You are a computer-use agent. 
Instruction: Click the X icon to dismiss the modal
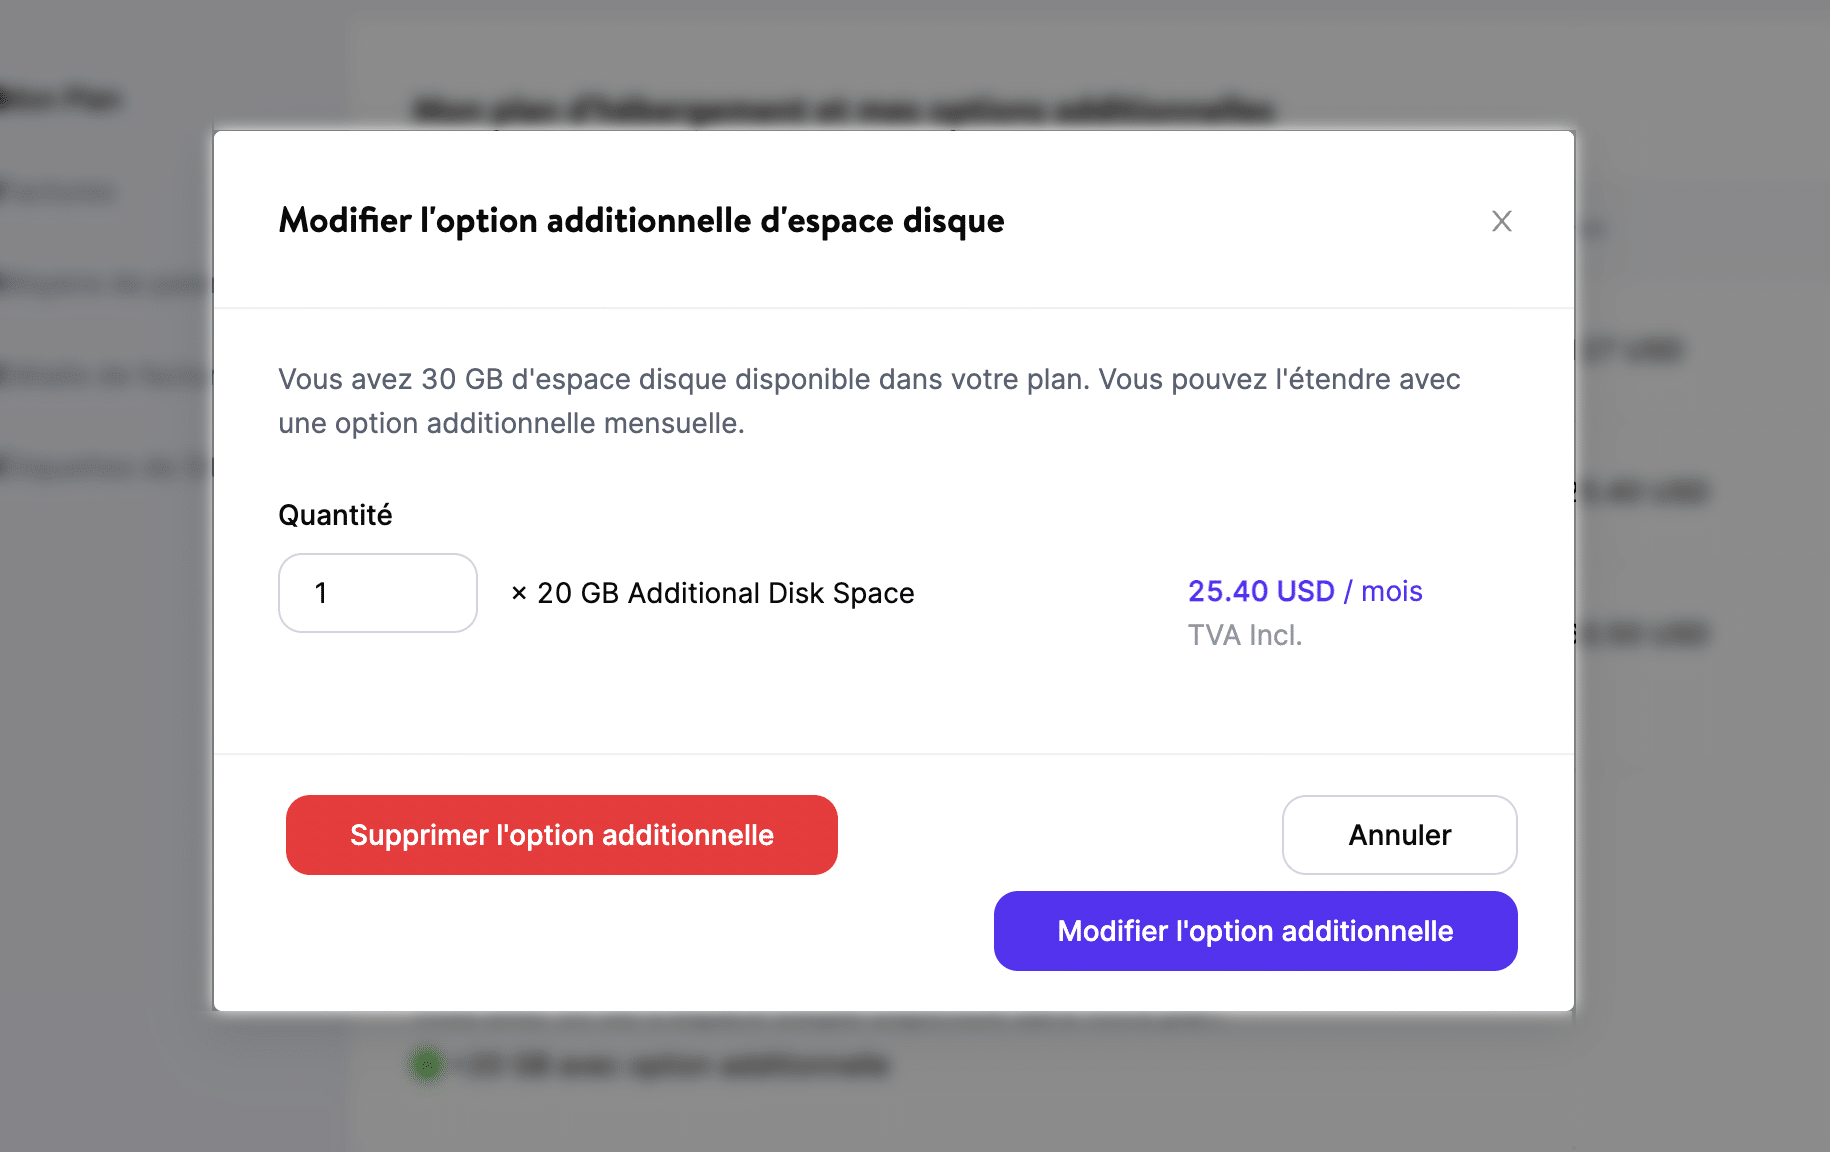pyautogui.click(x=1501, y=221)
